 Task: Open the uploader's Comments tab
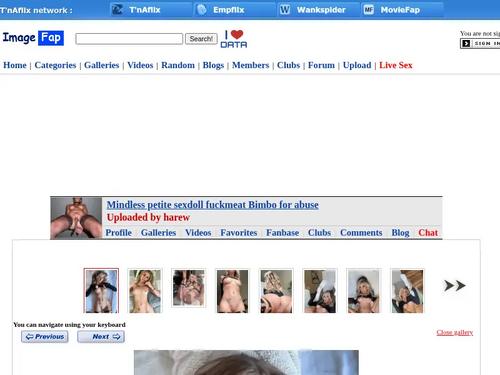coord(361,232)
